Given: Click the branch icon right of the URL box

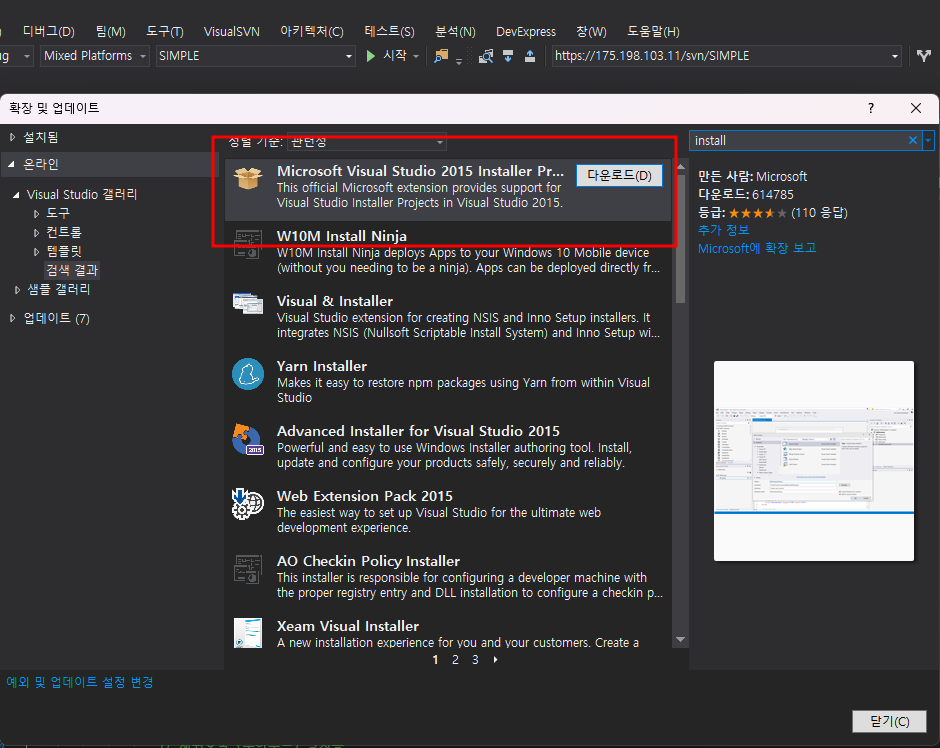Looking at the screenshot, I should click(924, 56).
